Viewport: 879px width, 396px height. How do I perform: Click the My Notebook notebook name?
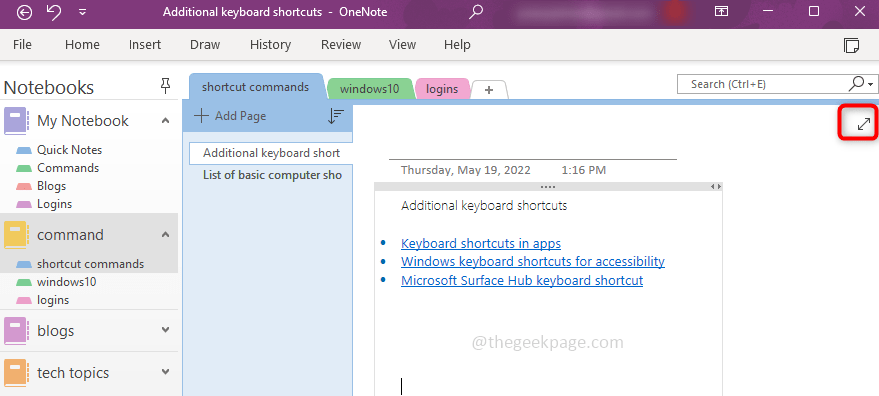pos(83,121)
